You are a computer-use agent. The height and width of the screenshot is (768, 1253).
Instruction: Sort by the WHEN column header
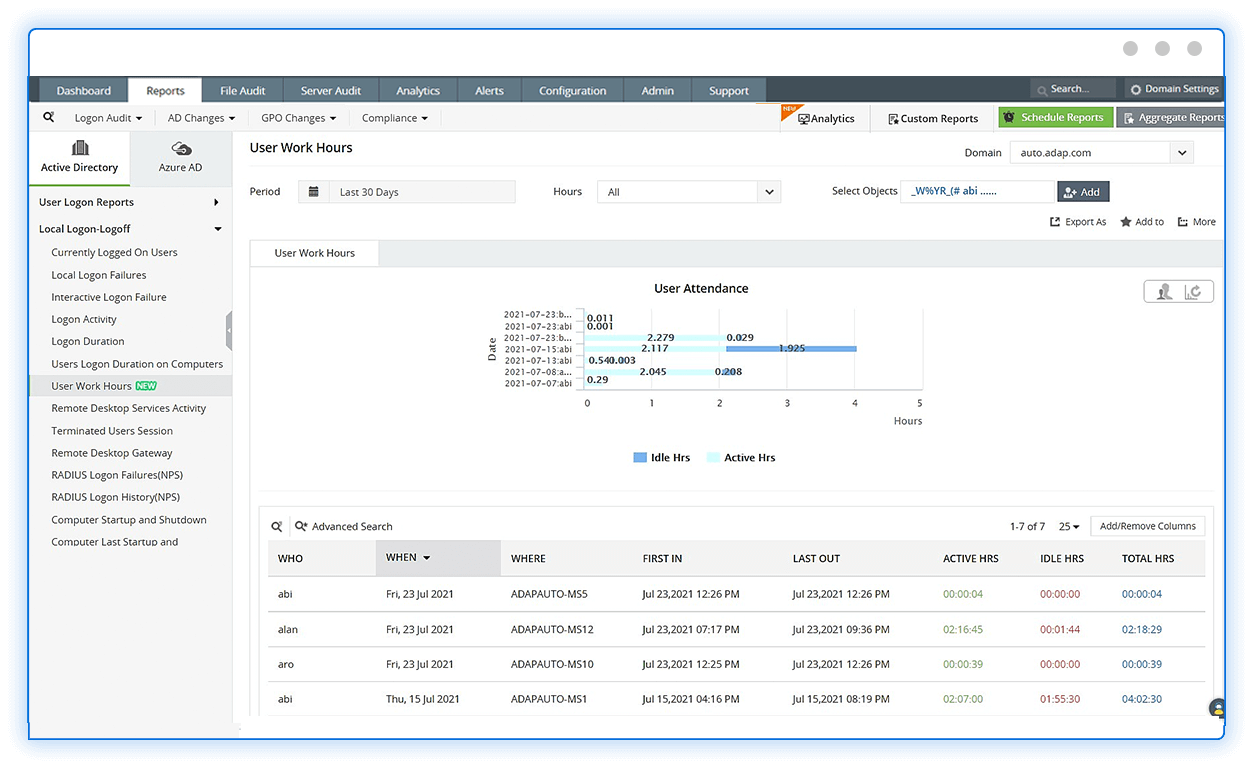tap(438, 558)
